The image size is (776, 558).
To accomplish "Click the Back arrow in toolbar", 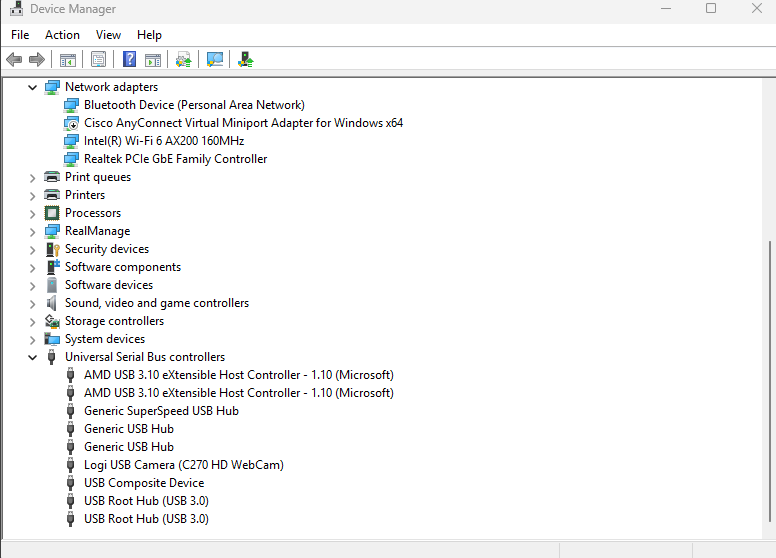I will [x=14, y=60].
